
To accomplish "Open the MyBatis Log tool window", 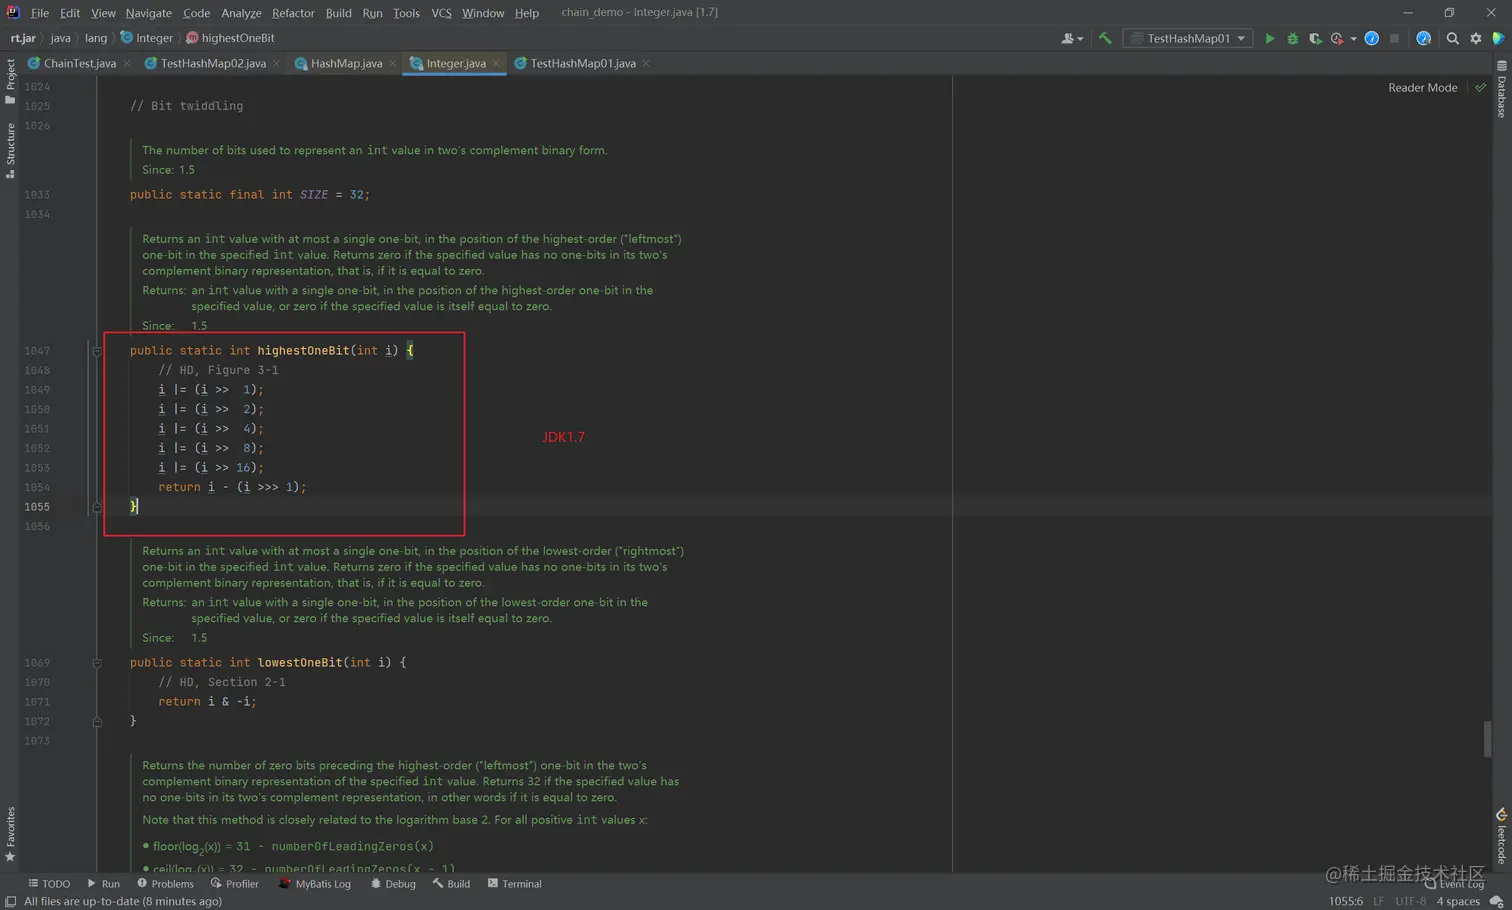I will tap(315, 884).
